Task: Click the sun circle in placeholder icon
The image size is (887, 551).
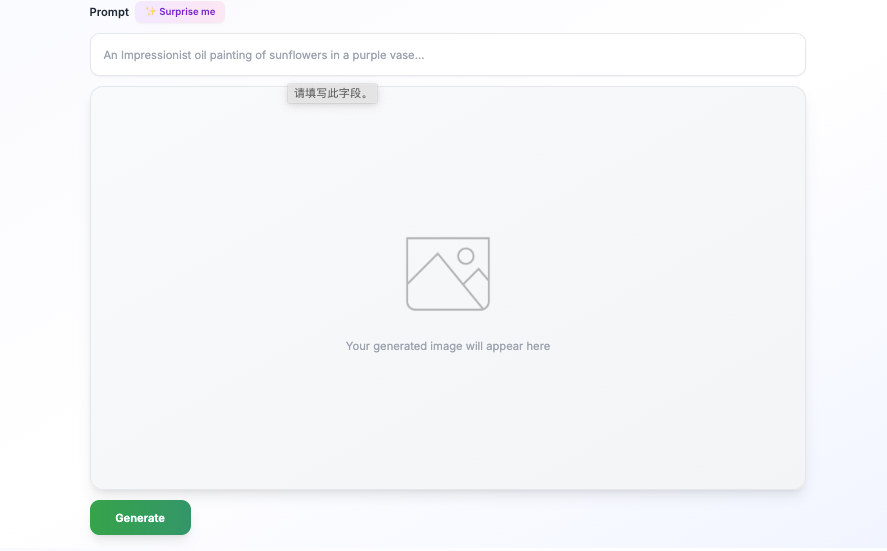Action: click(466, 256)
